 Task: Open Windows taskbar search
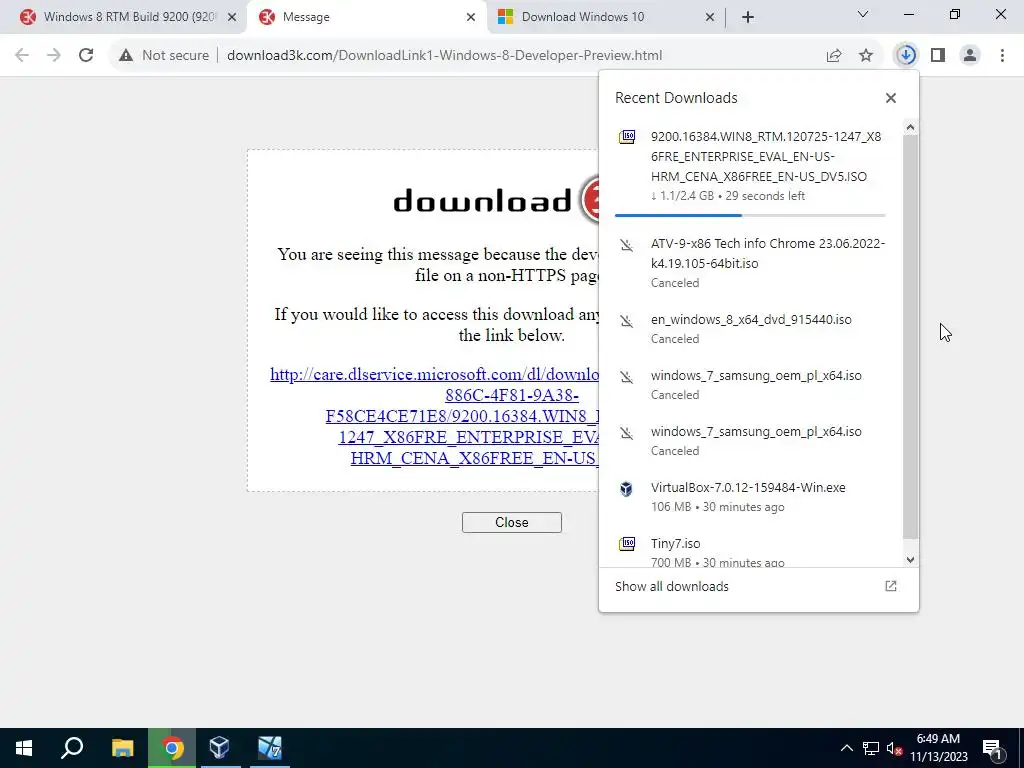(x=72, y=748)
